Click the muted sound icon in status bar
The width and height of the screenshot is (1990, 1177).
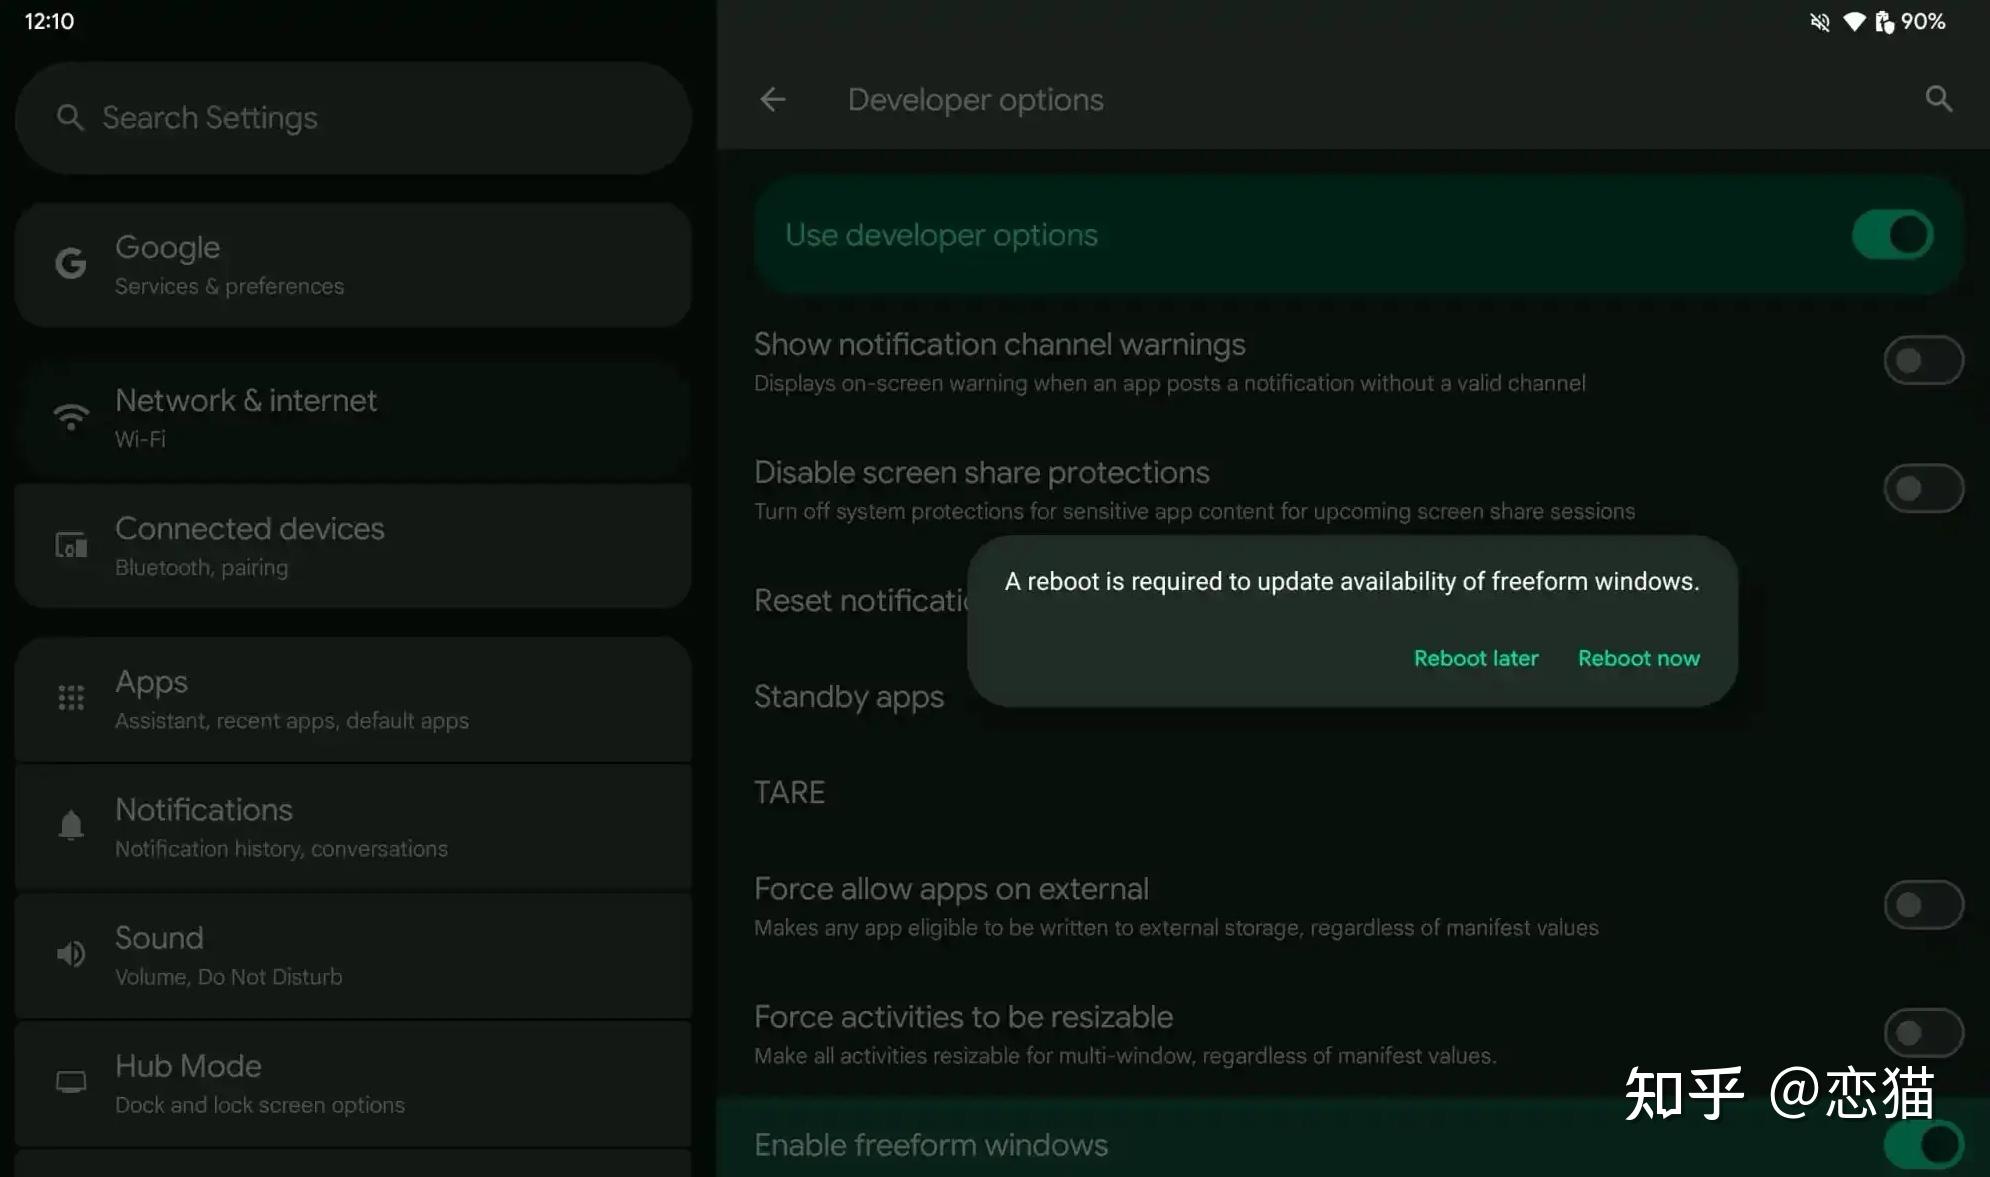(1819, 21)
